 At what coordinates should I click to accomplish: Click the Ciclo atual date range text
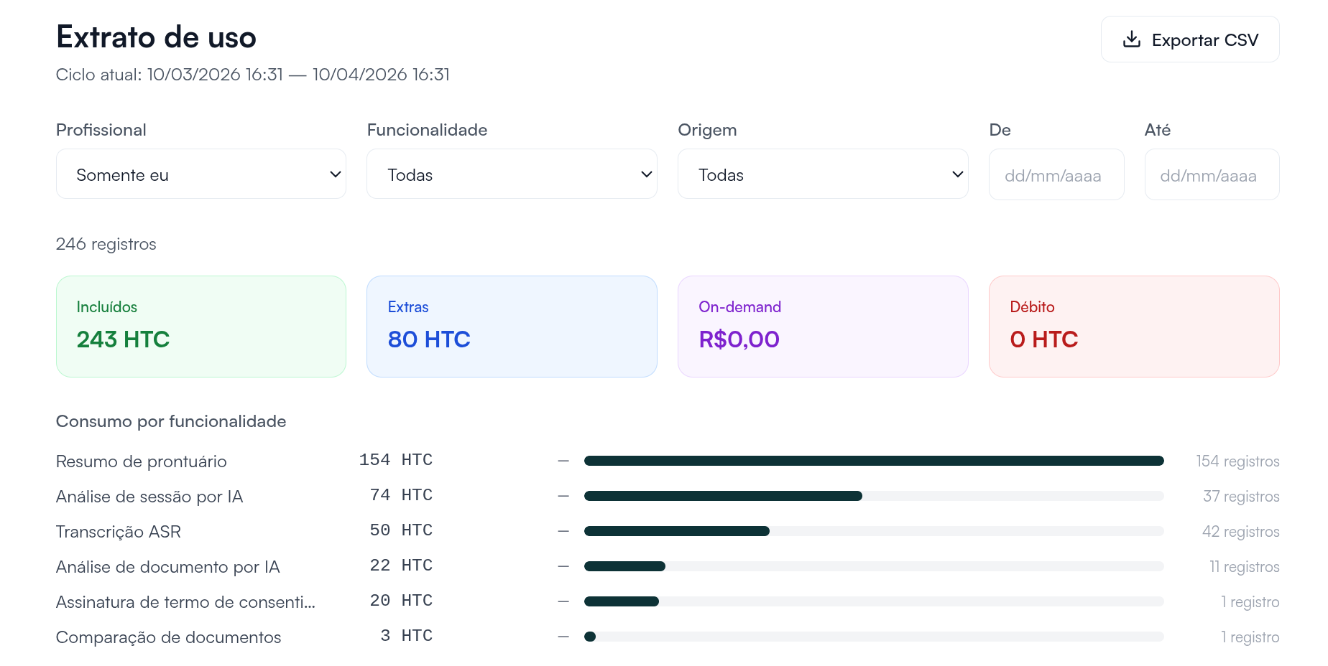(x=253, y=75)
